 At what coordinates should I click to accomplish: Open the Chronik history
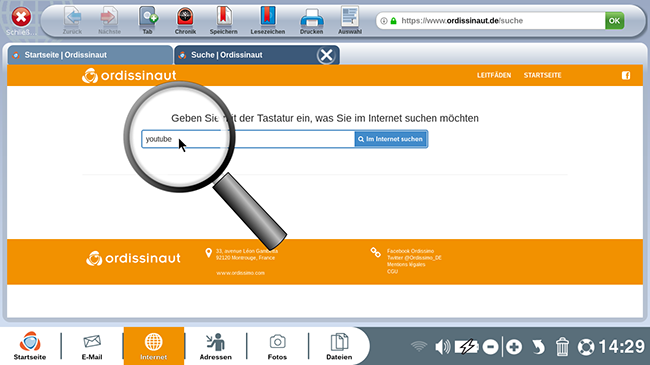(x=185, y=20)
